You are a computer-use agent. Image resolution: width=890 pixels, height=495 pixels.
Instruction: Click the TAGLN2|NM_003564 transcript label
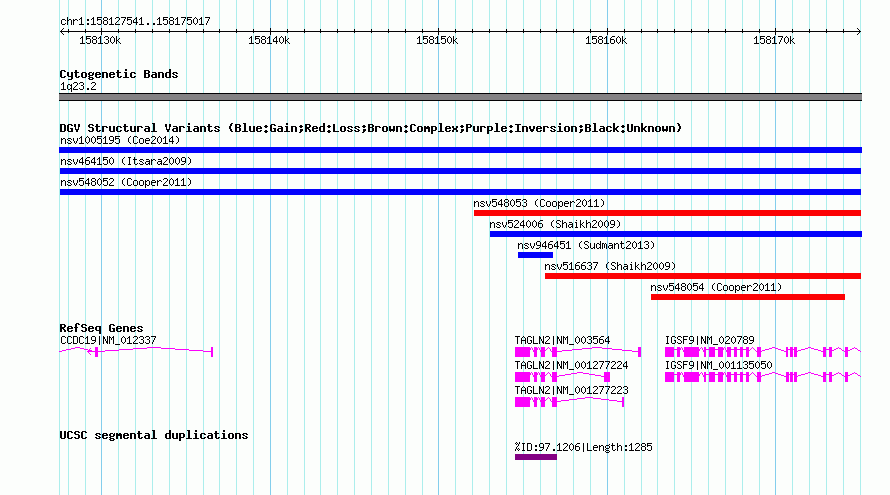click(562, 341)
